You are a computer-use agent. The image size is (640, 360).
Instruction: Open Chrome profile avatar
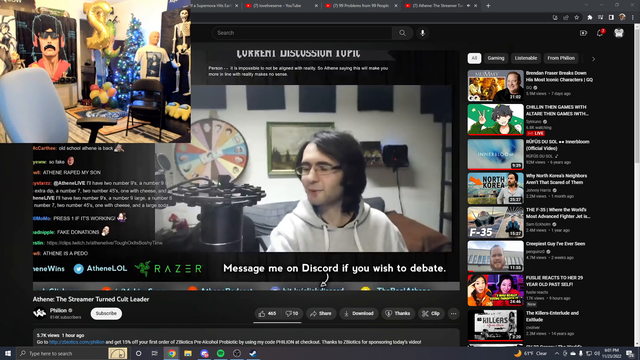click(x=622, y=18)
